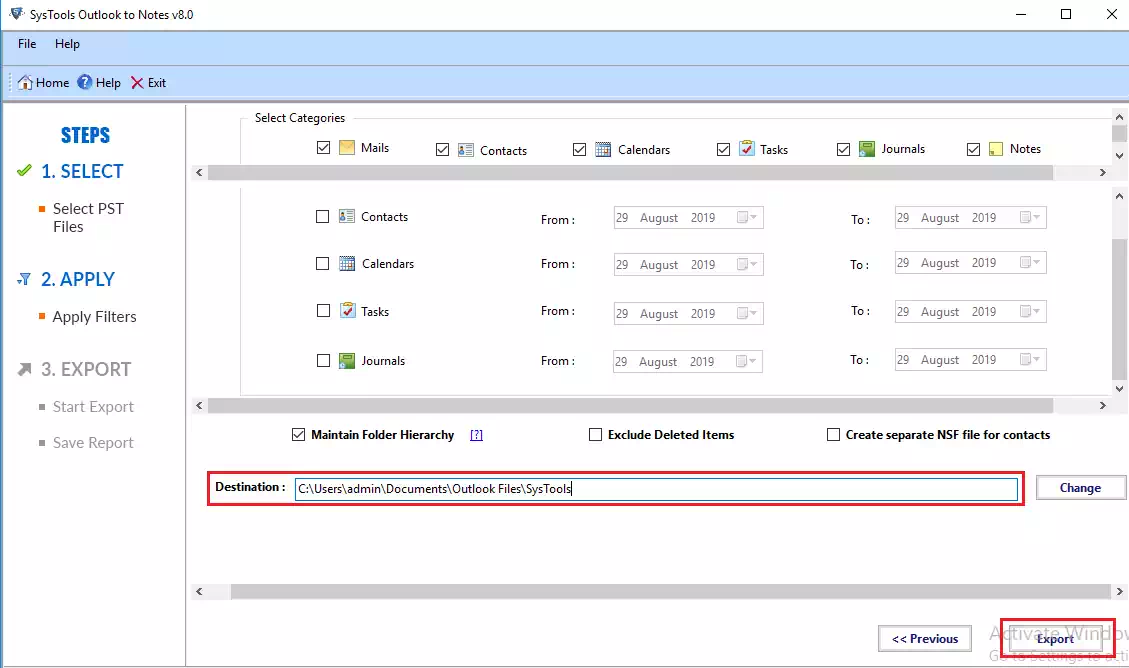The image size is (1129, 668).
Task: Click the red X Exit icon
Action: [137, 83]
